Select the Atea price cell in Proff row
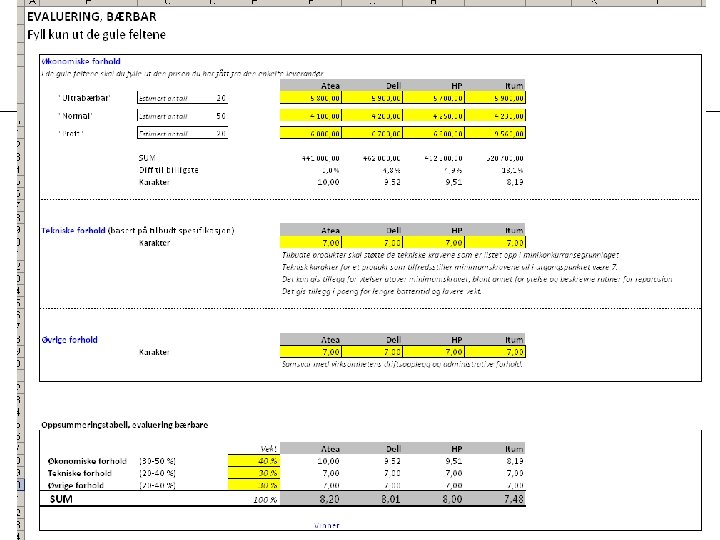Viewport: 720px width, 540px height. click(311, 133)
